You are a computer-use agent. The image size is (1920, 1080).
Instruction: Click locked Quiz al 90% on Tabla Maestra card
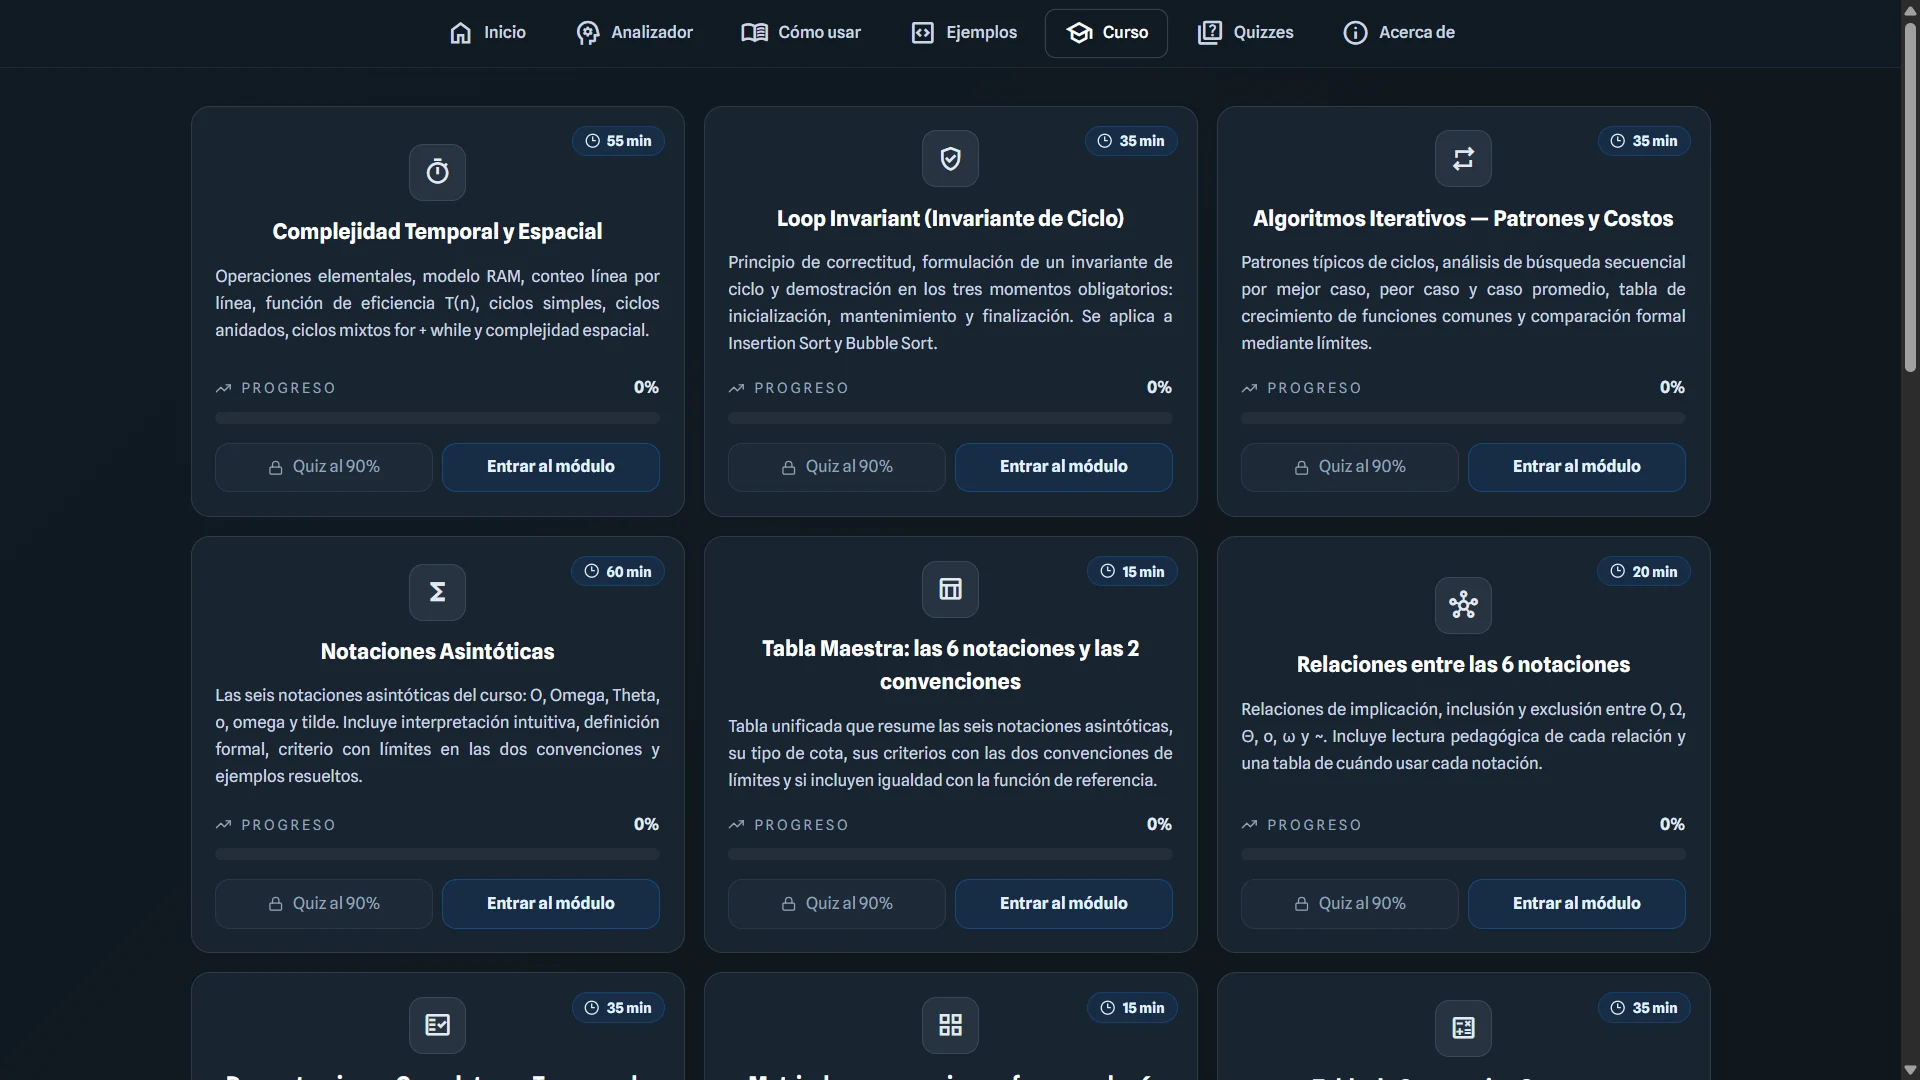[837, 904]
